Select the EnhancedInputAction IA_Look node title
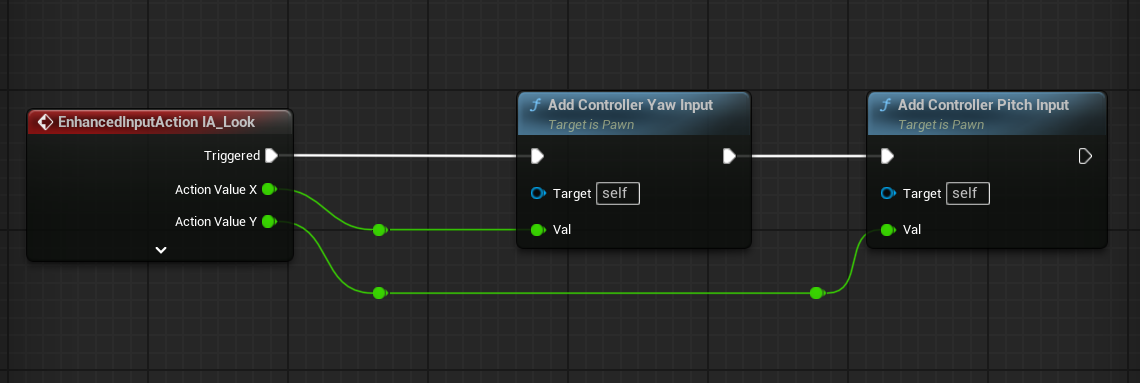 [x=156, y=122]
